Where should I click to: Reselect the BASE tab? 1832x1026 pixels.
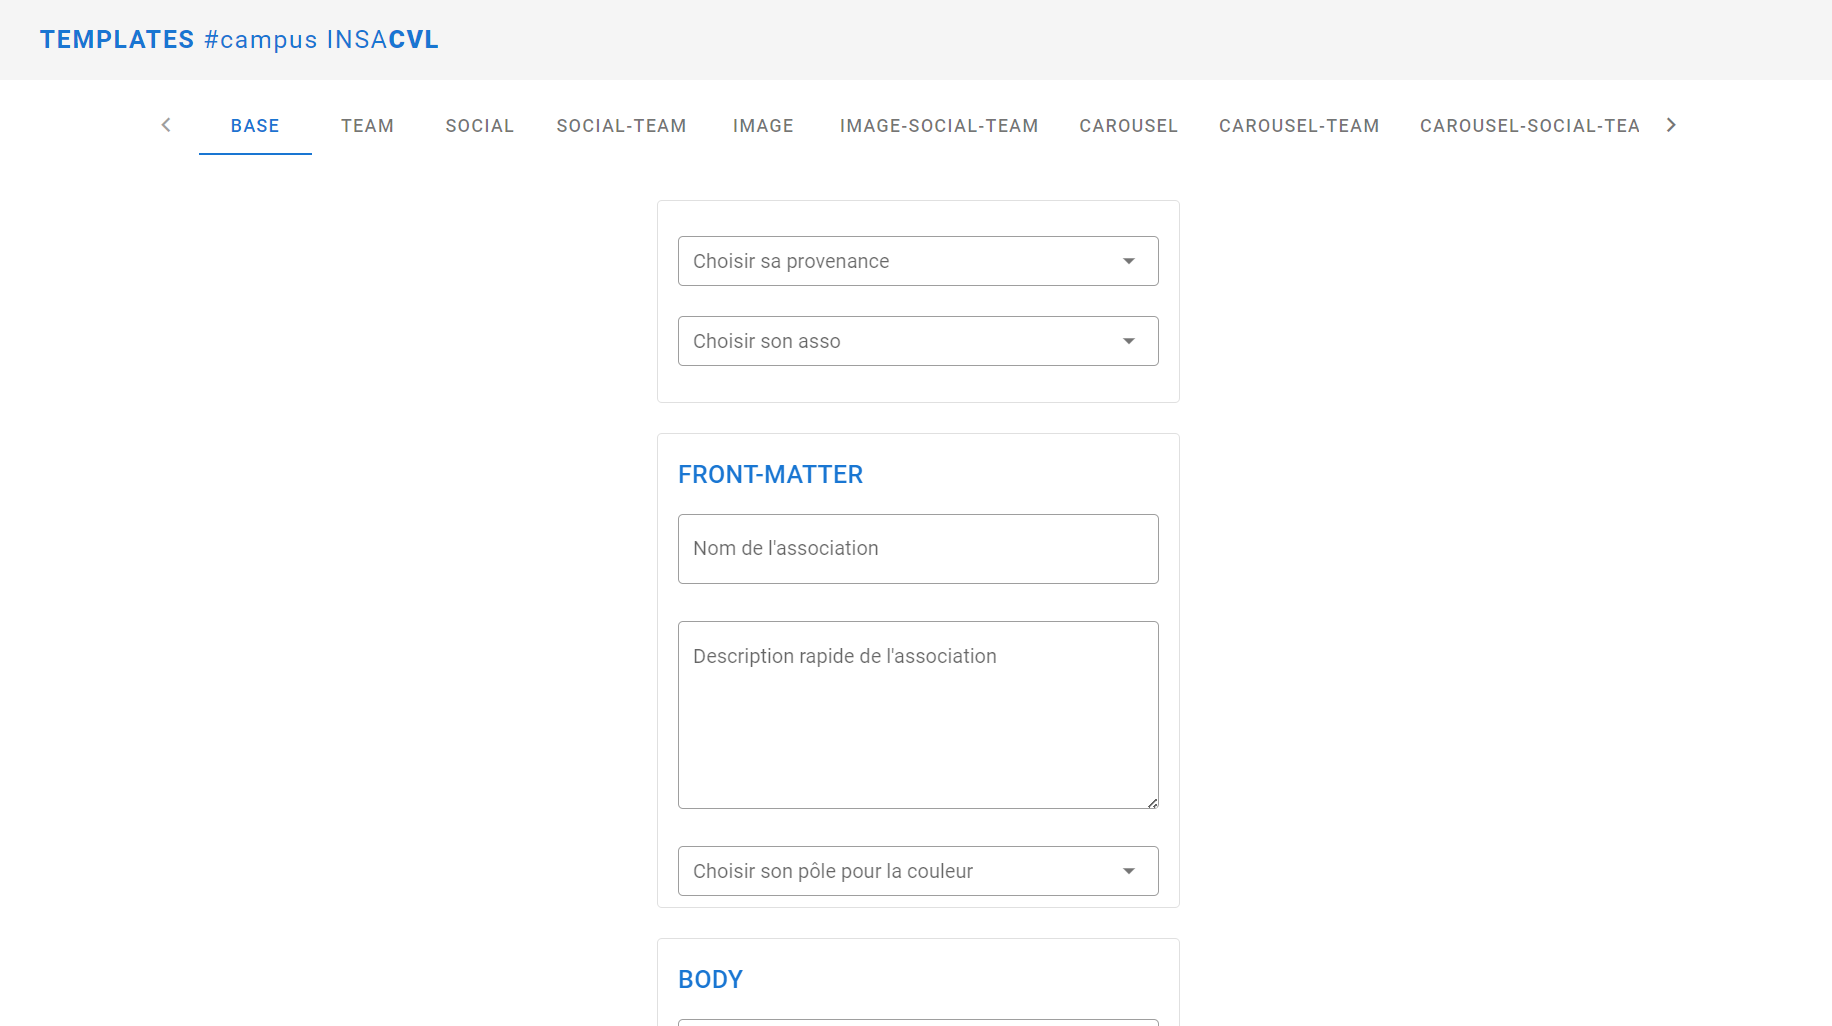click(x=255, y=125)
